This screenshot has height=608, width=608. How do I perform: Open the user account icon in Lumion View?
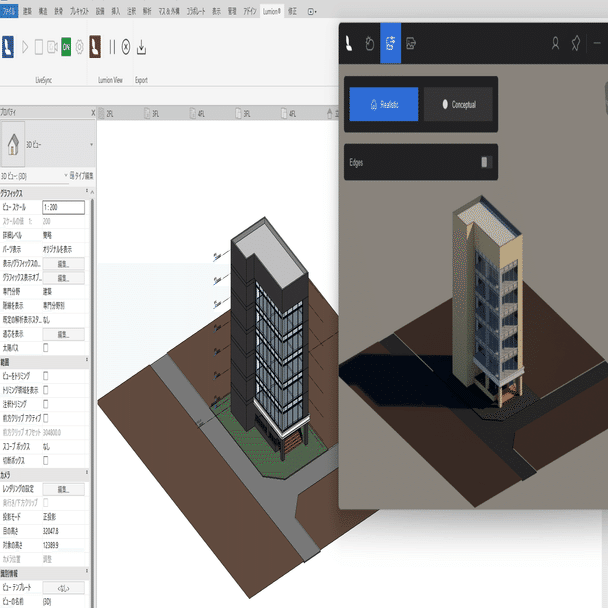[x=555, y=43]
